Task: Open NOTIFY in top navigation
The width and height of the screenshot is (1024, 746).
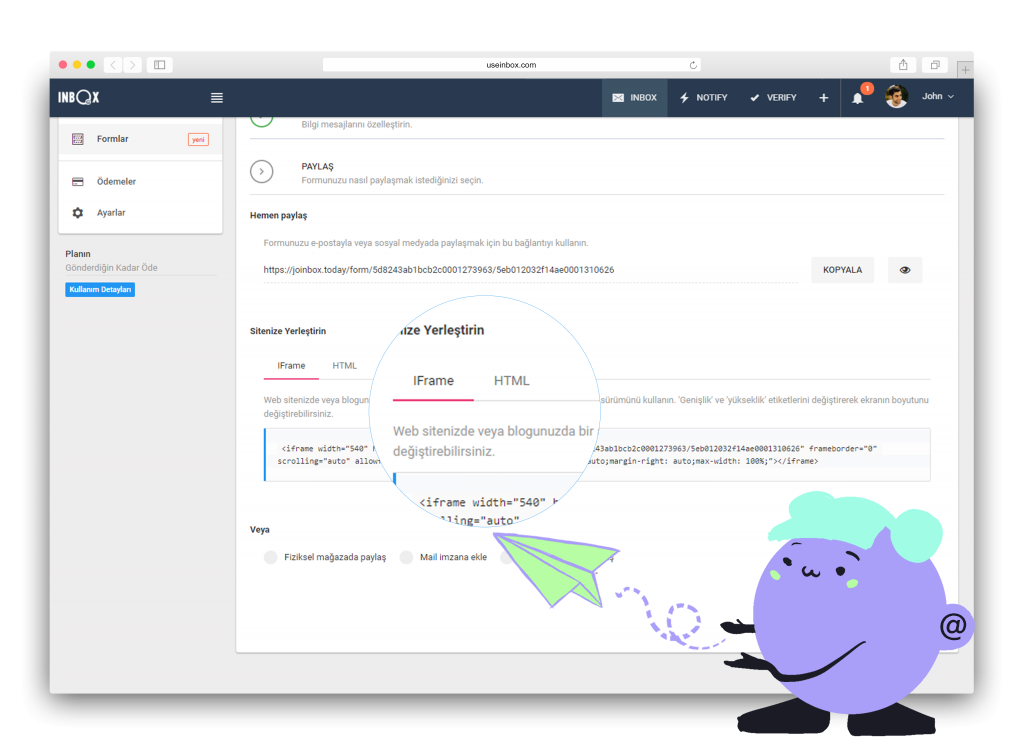Action: [704, 98]
